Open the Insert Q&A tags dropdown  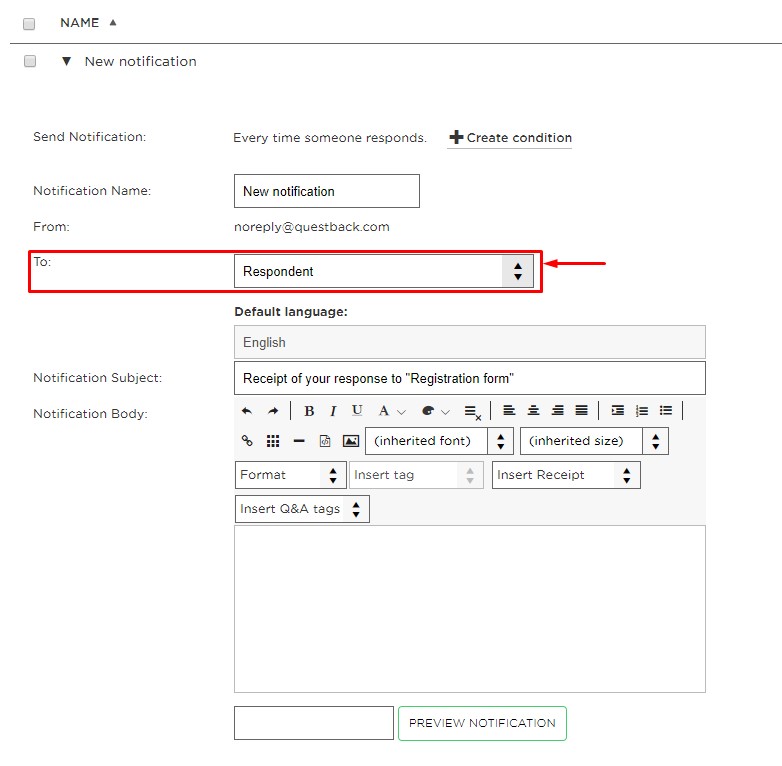(302, 509)
